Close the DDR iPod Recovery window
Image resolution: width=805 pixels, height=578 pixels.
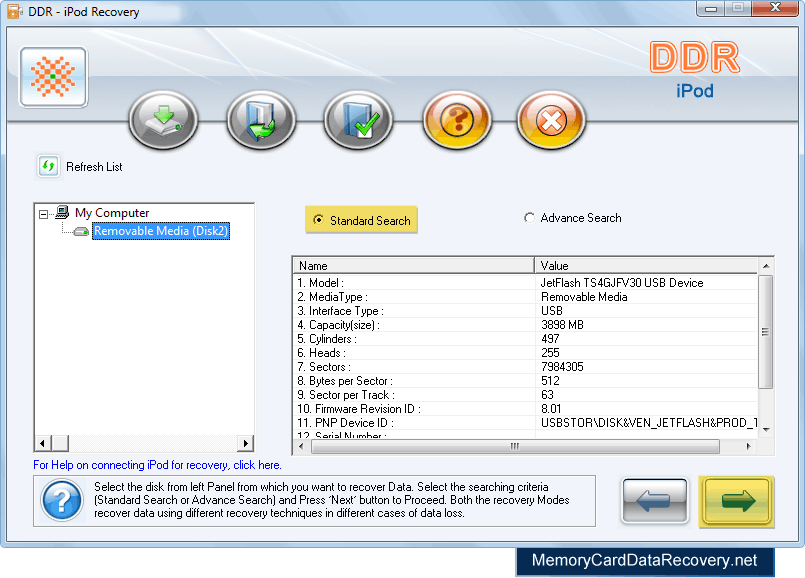point(775,8)
